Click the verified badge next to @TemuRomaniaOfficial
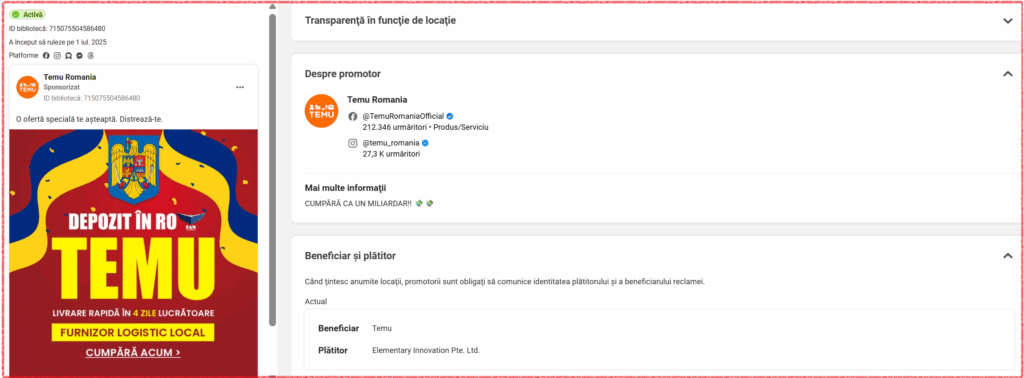1024x378 pixels. click(450, 116)
